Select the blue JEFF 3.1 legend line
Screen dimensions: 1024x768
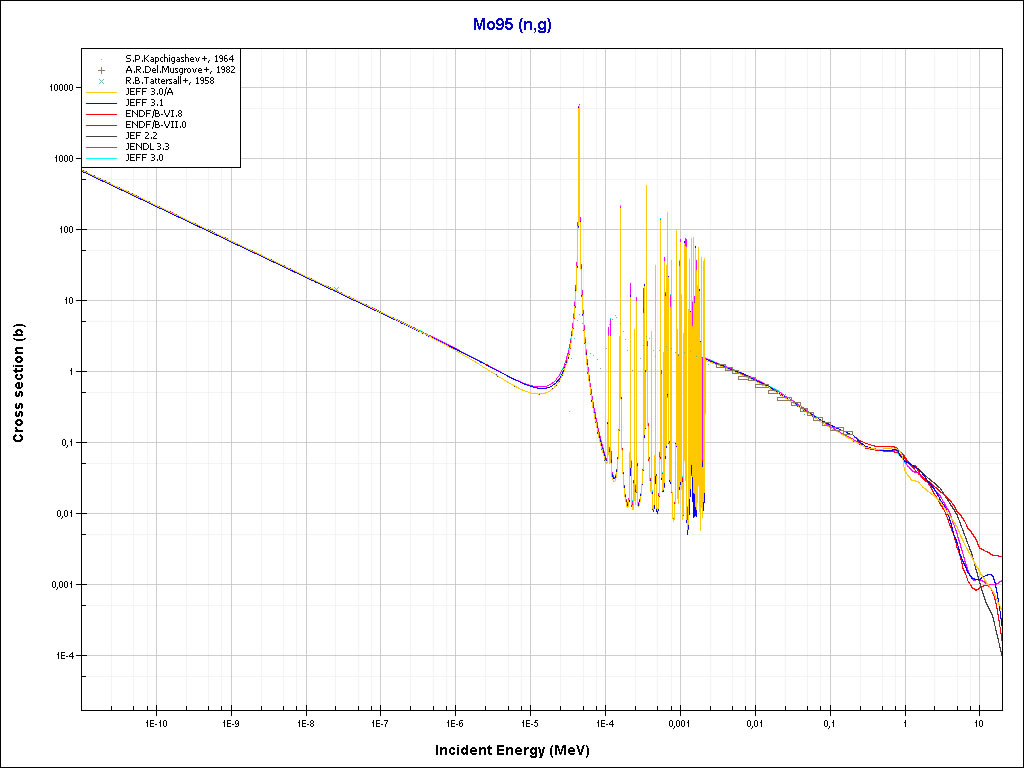pyautogui.click(x=102, y=103)
